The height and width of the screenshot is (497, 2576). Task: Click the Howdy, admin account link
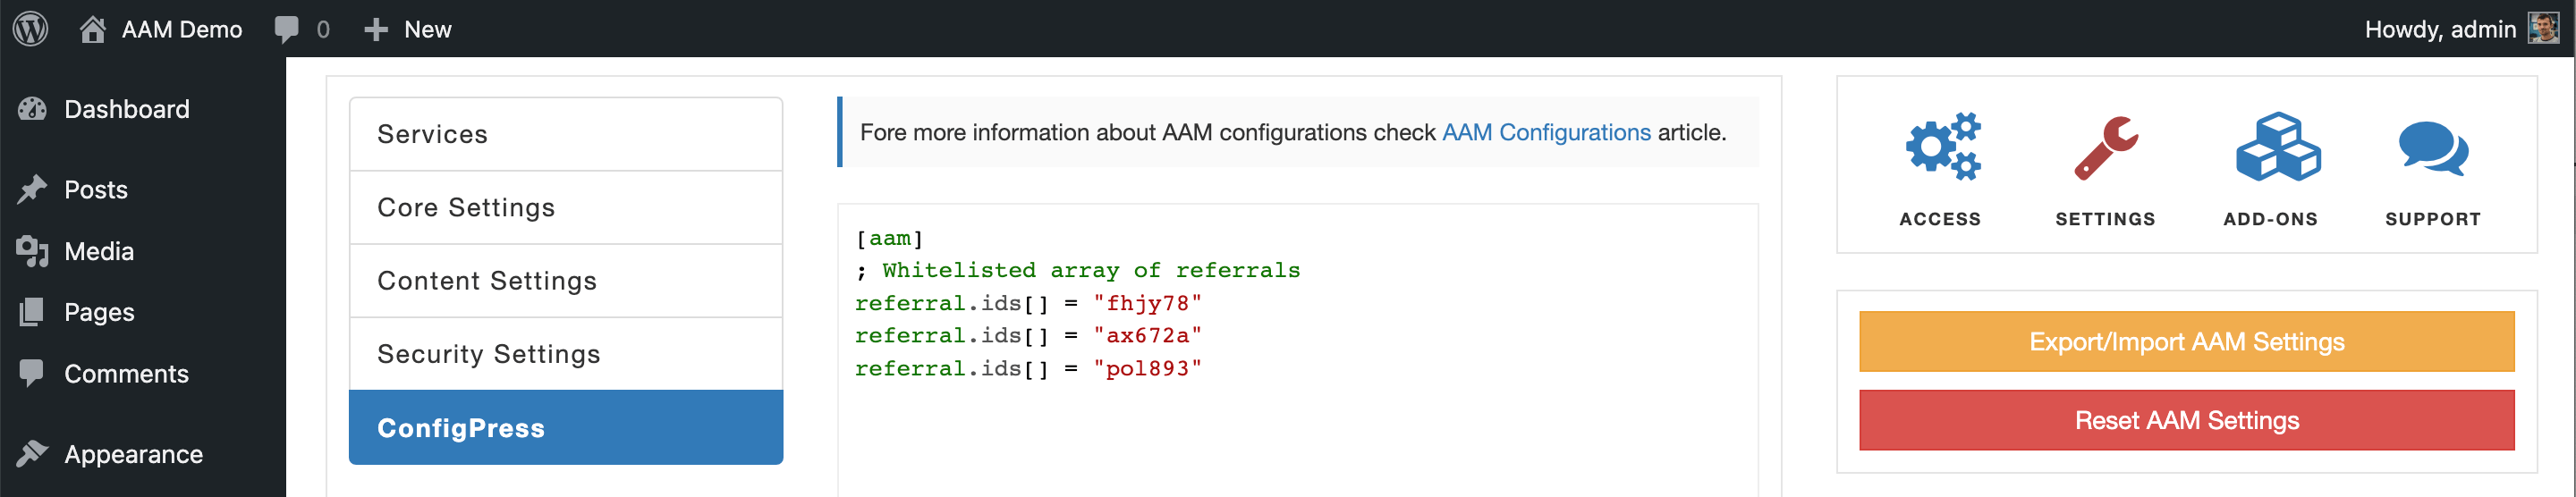click(2440, 29)
